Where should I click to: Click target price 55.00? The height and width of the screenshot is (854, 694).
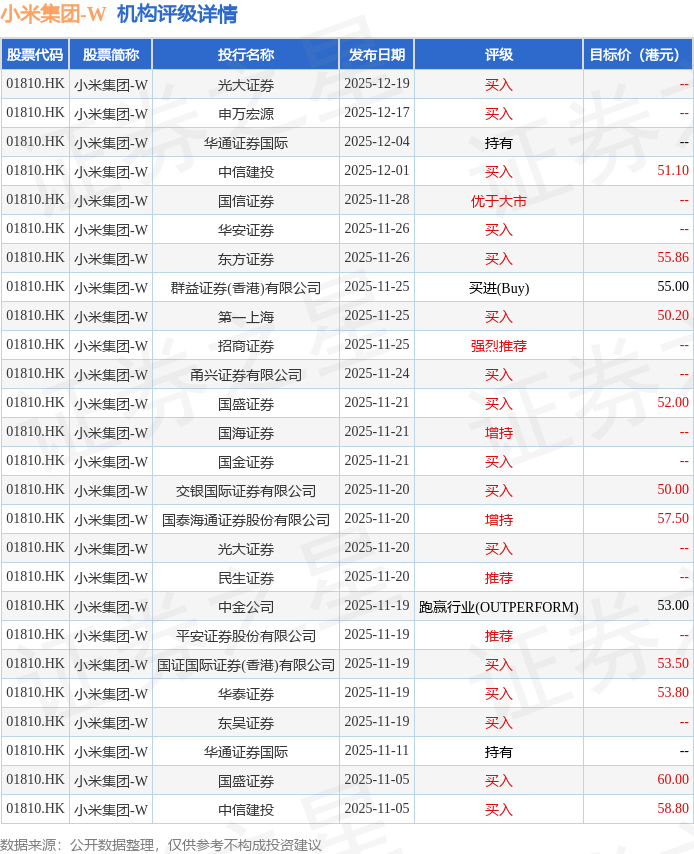click(x=673, y=286)
